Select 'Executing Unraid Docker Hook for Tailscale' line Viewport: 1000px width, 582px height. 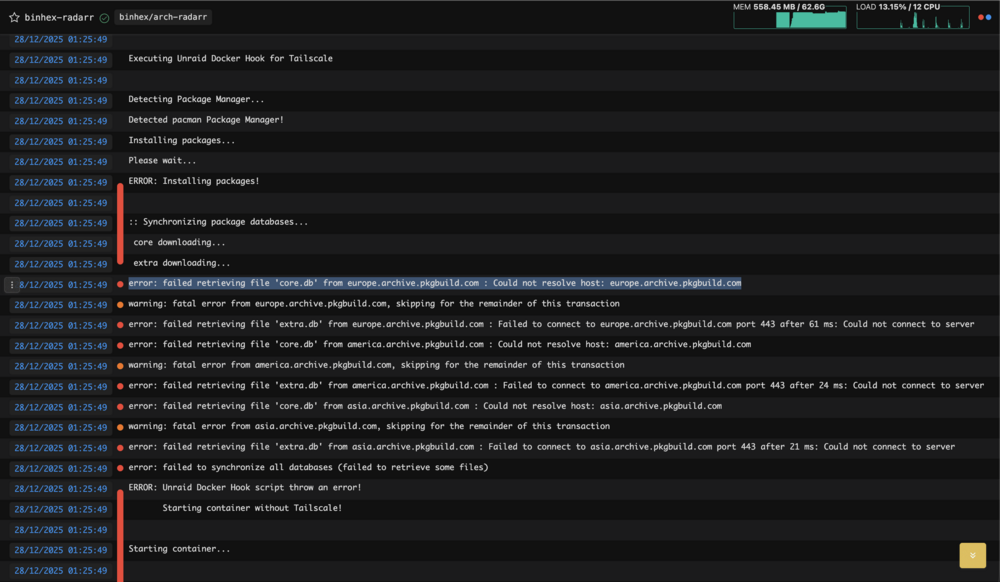[230, 59]
